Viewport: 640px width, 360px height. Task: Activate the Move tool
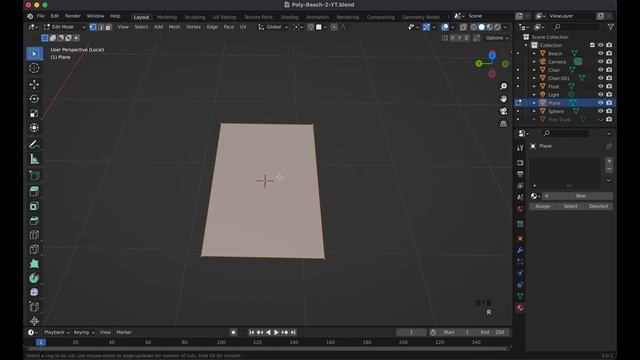click(x=34, y=84)
